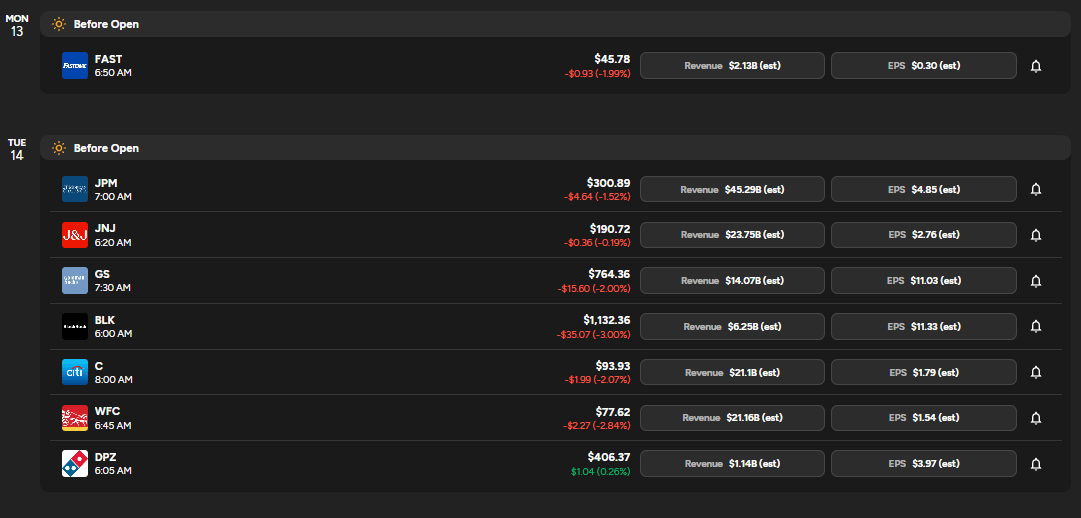This screenshot has height=518, width=1081.
Task: Set notification bell for GS earnings
Action: coord(1035,281)
